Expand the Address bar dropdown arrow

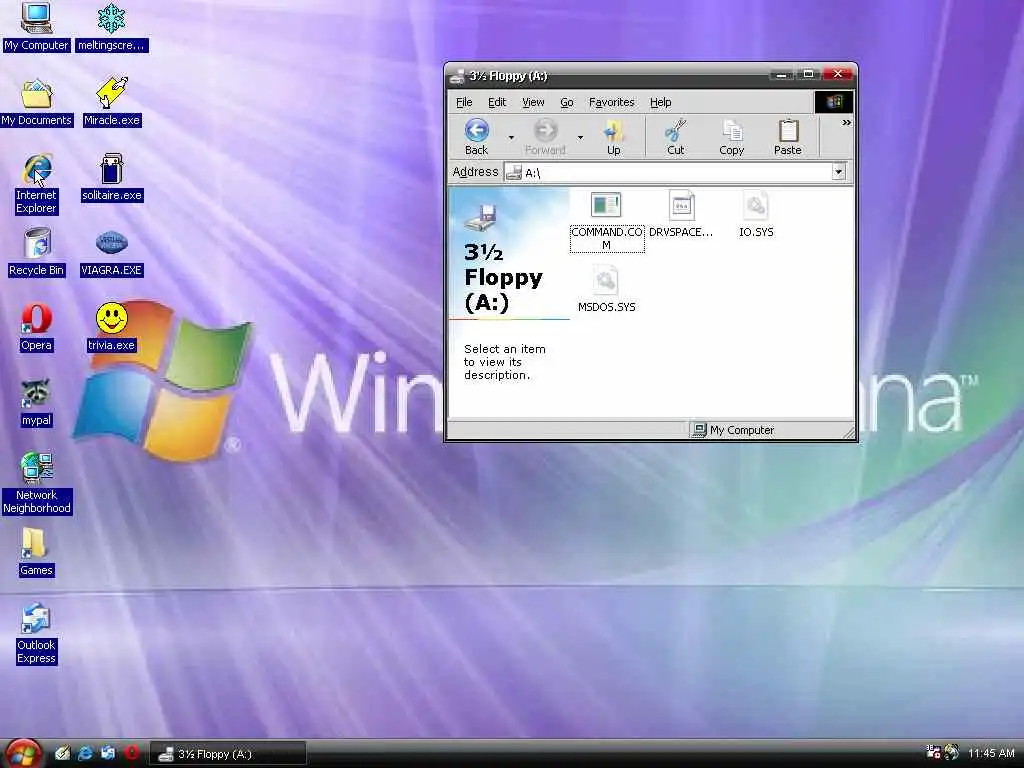(x=839, y=172)
